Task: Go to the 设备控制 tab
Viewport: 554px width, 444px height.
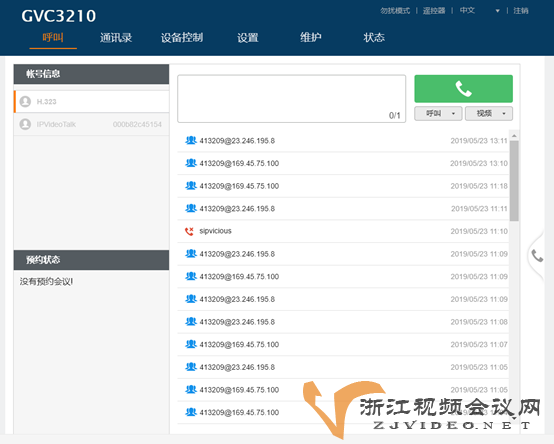Action: (x=182, y=37)
